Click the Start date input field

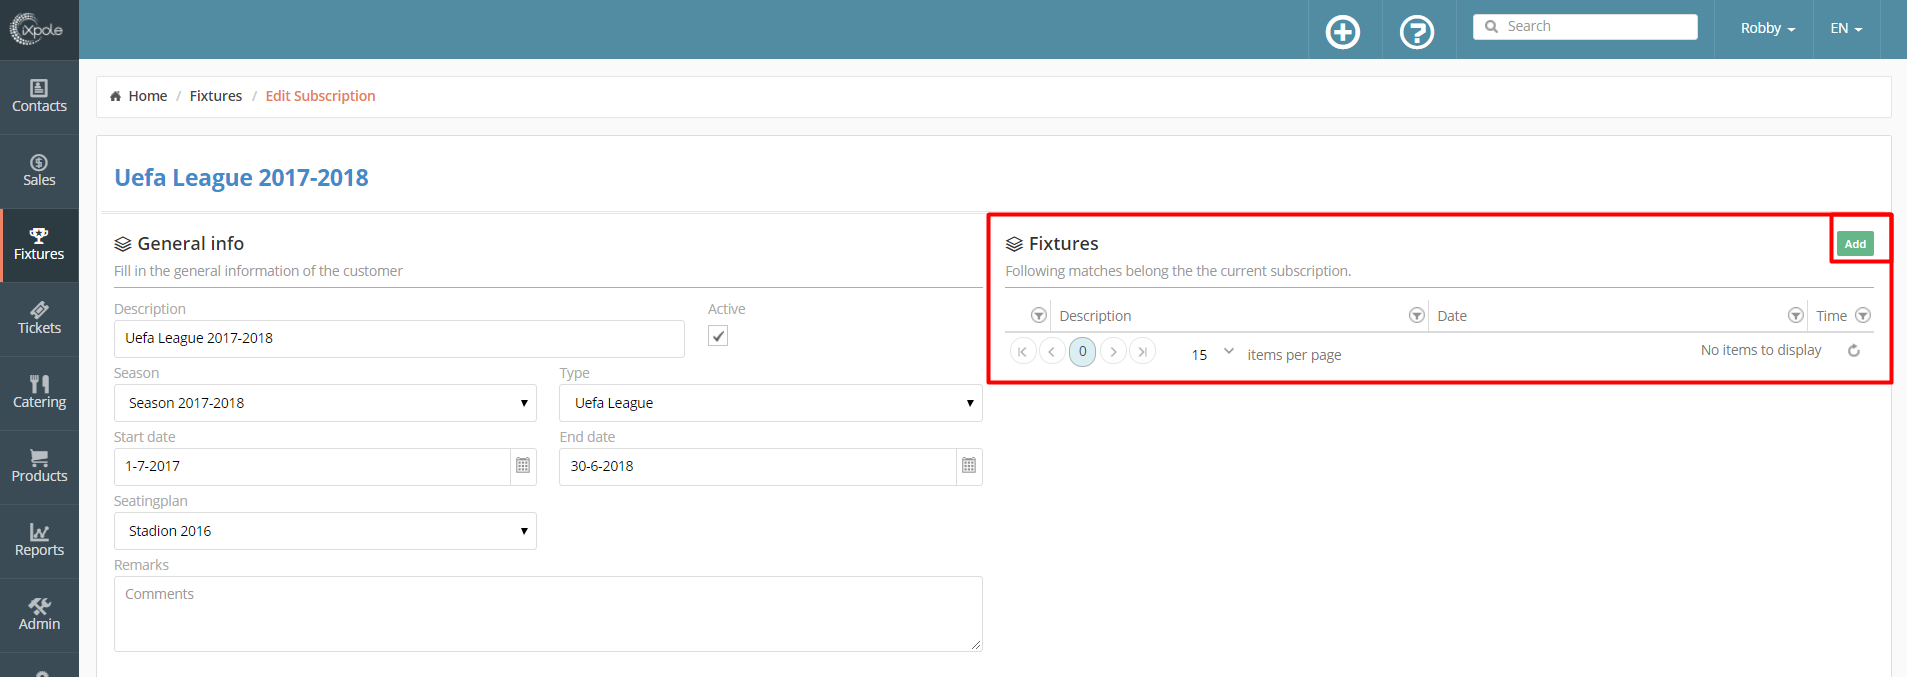coord(312,467)
